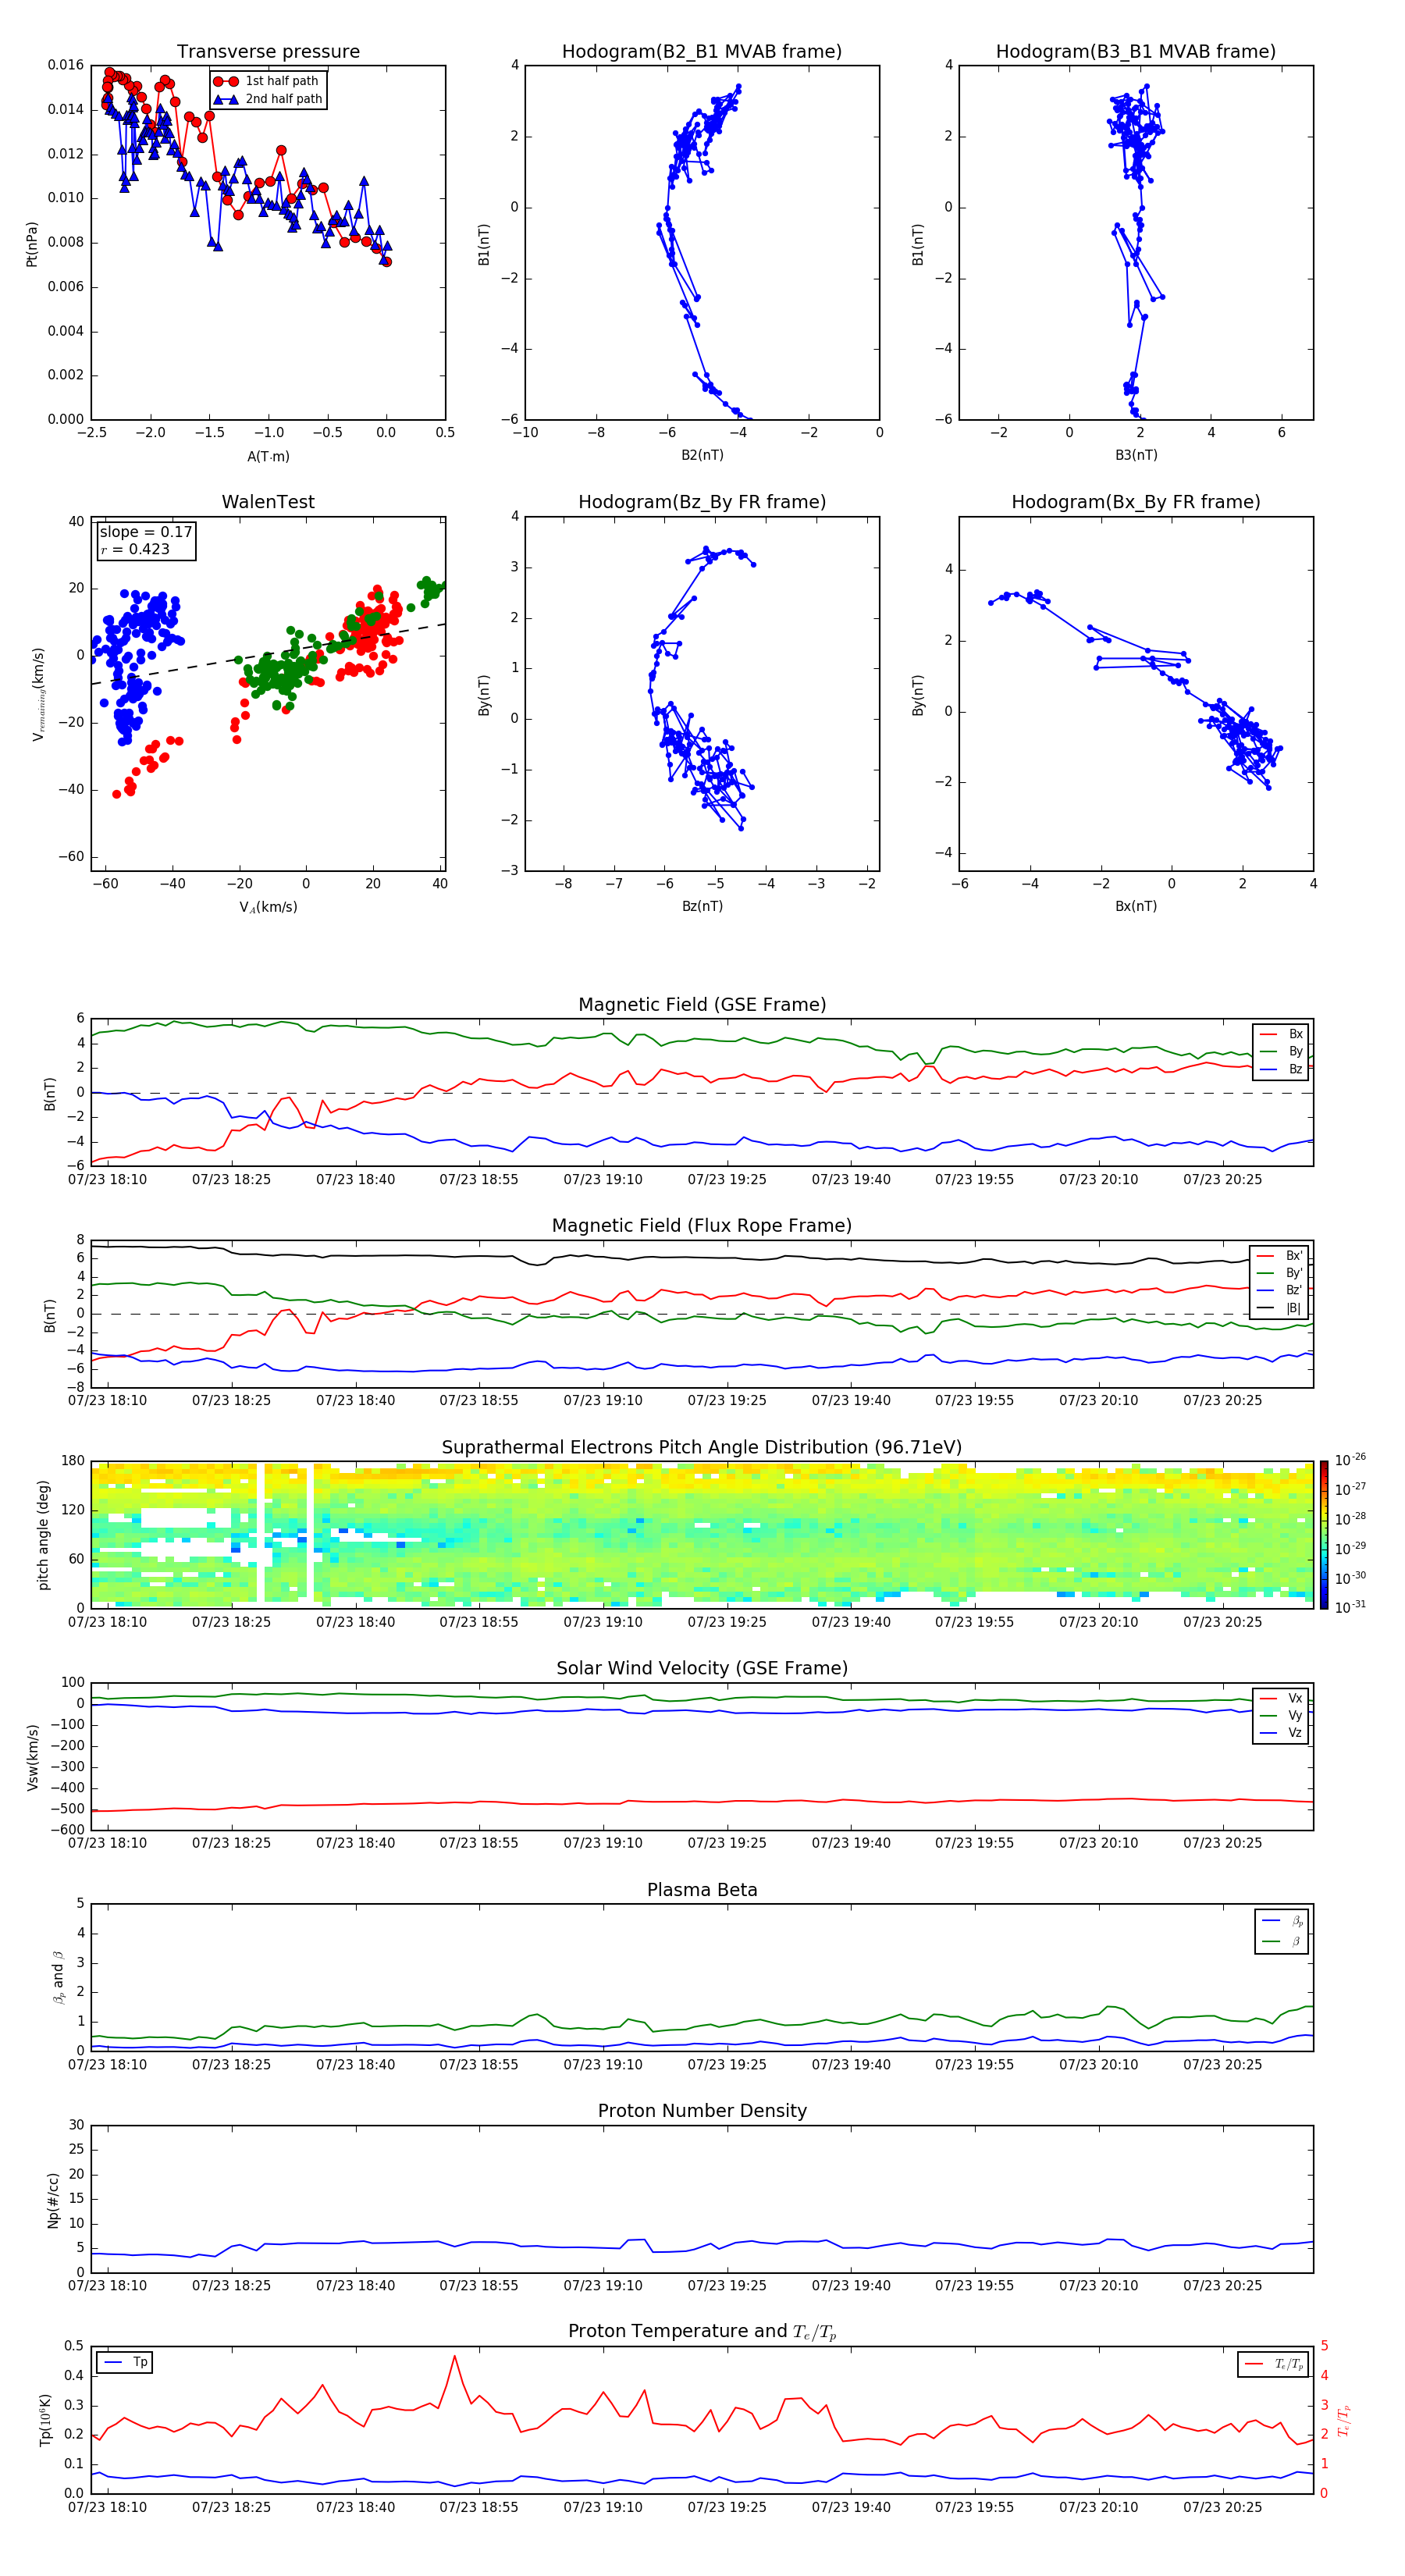Select the red 'Te/Tp' right-axis label

[x=1343, y=2420]
